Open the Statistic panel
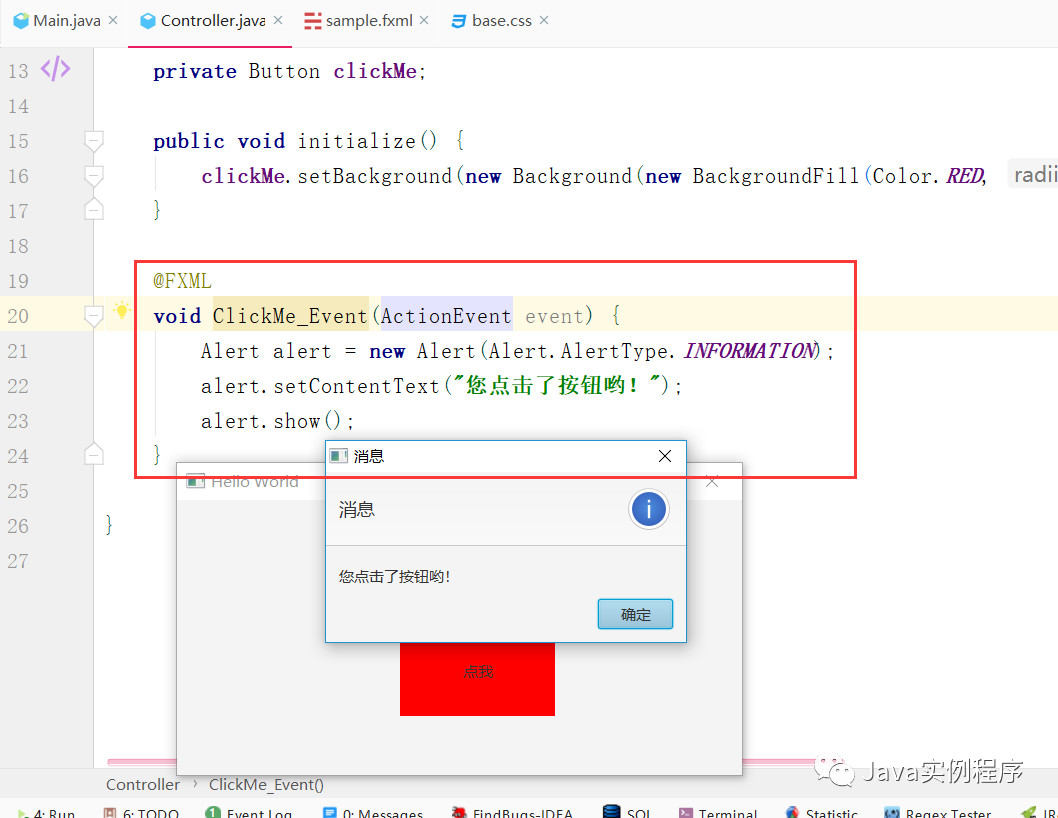1058x818 pixels. click(x=830, y=812)
